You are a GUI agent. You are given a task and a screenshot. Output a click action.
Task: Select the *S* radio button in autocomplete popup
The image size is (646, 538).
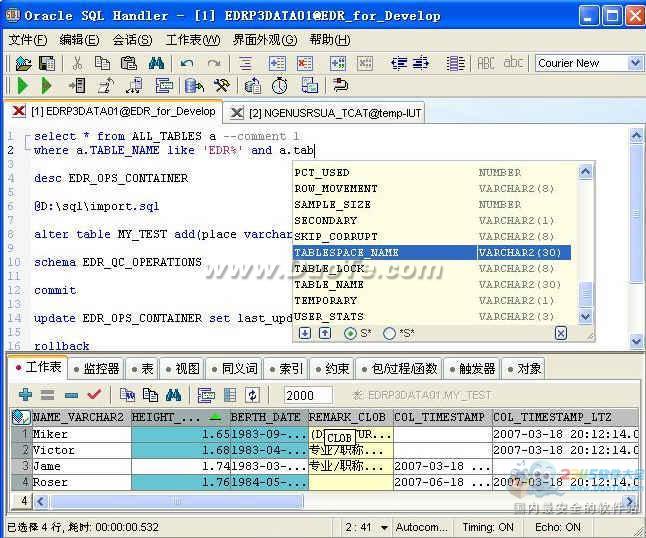(389, 333)
